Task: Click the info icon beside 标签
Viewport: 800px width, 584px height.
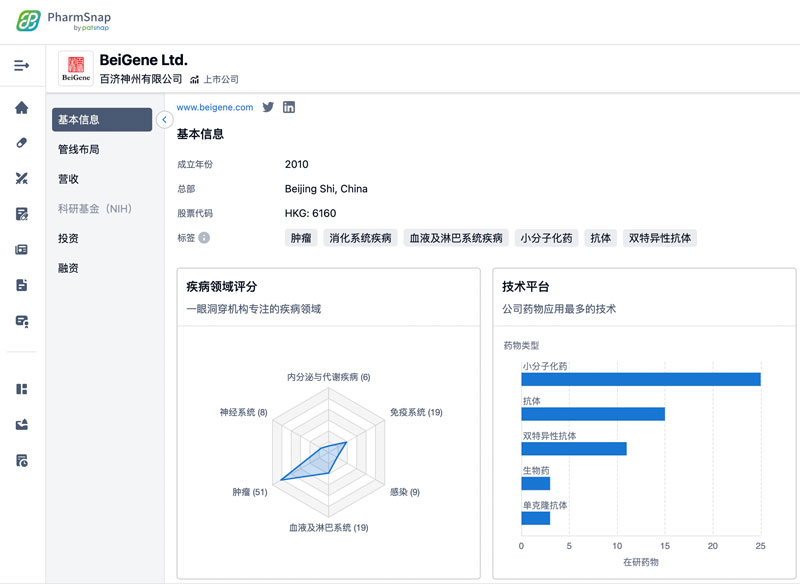Action: coord(204,238)
